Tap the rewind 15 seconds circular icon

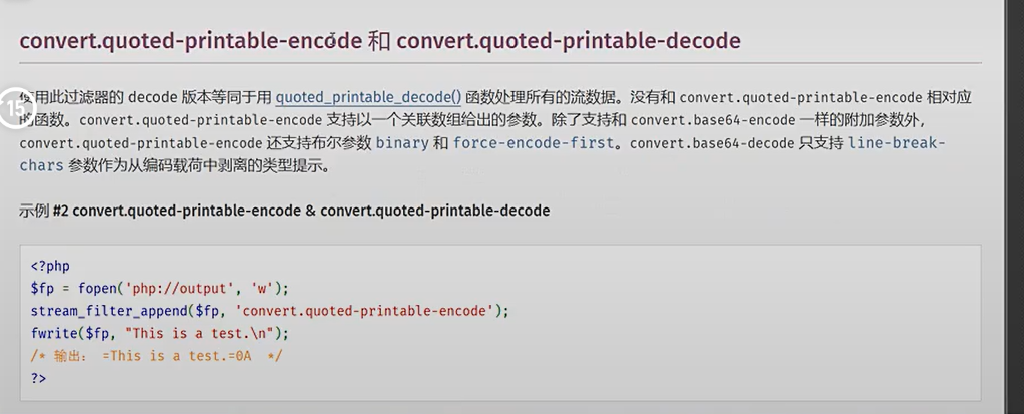point(13,107)
